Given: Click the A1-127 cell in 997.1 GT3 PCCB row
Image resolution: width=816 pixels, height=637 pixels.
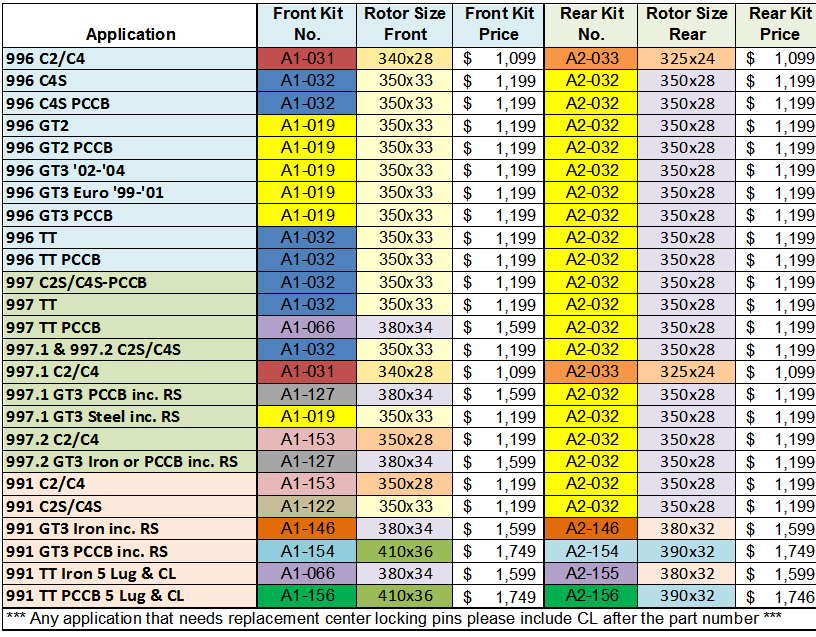Looking at the screenshot, I should pos(307,394).
